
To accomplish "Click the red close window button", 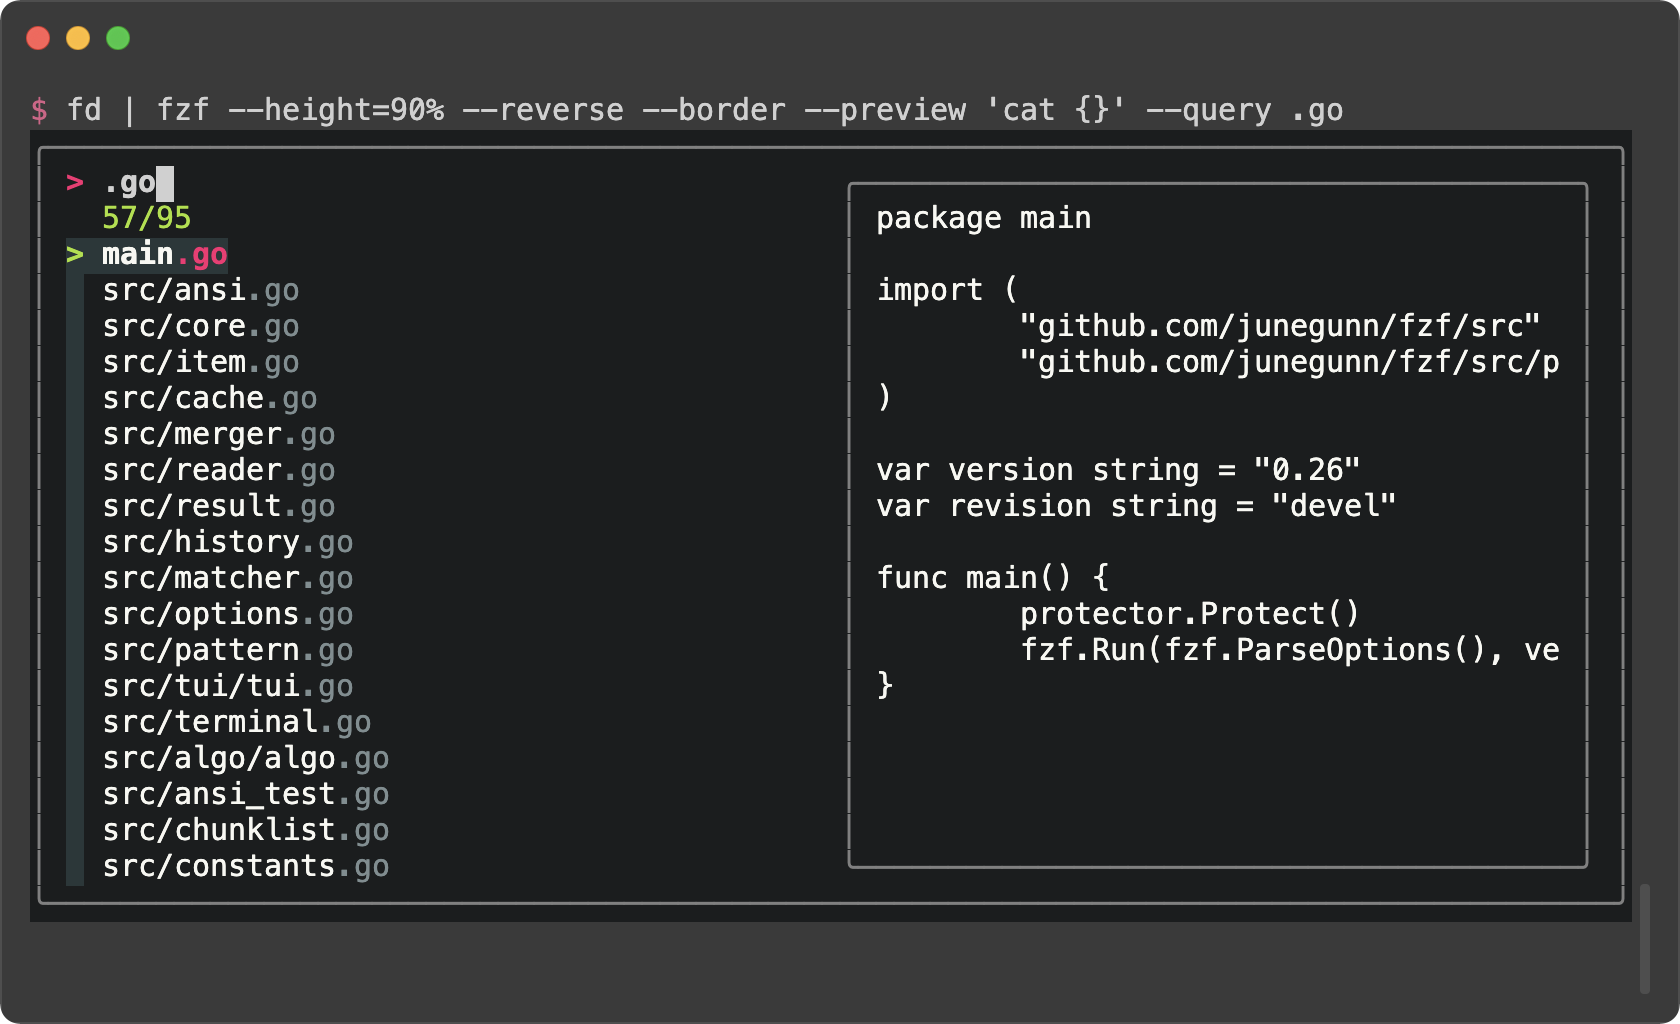I will [x=38, y=38].
